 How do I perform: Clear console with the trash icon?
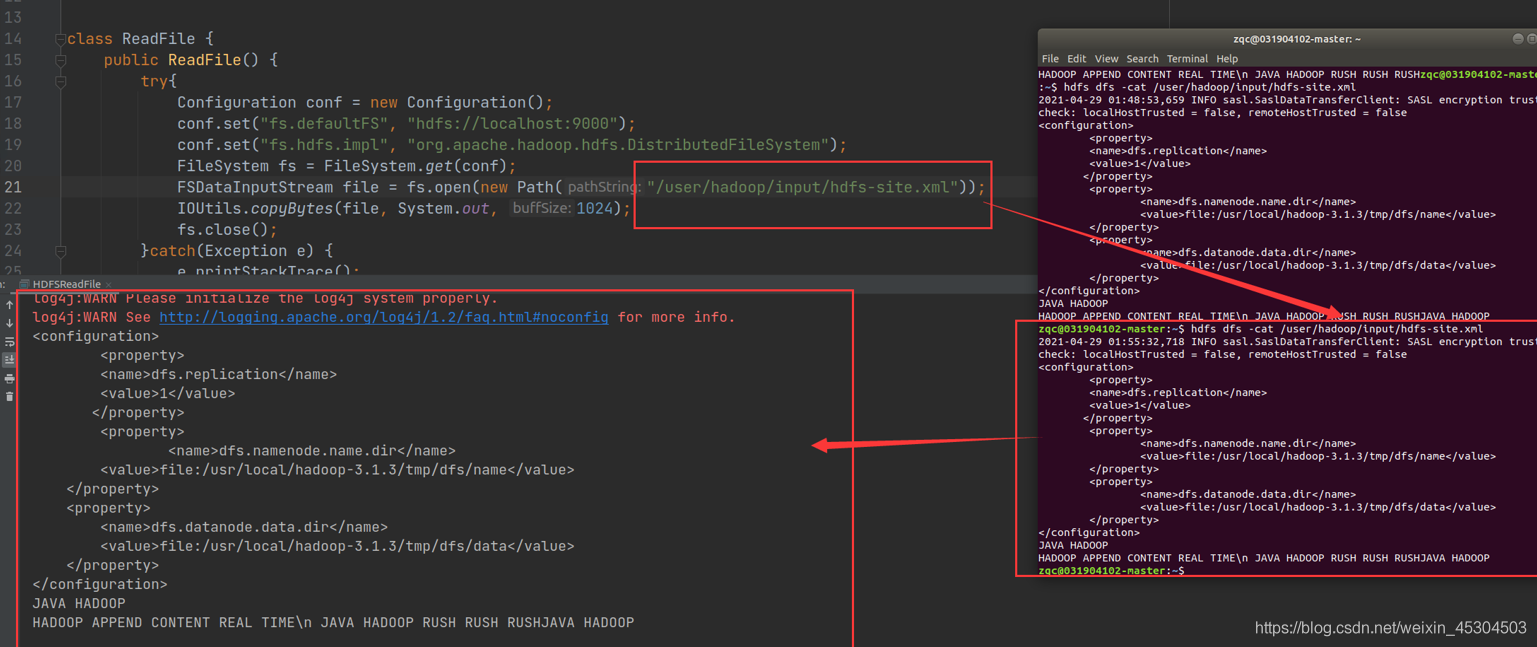[9, 397]
